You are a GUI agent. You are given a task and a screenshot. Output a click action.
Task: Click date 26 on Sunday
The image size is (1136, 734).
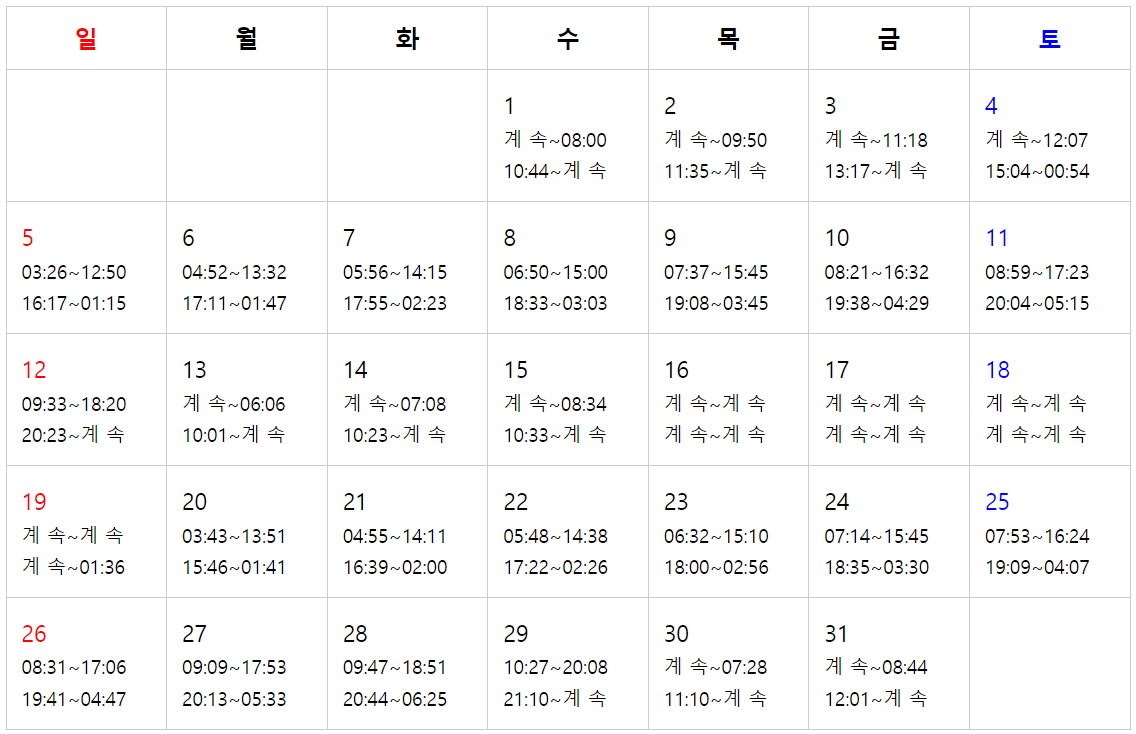click(34, 633)
